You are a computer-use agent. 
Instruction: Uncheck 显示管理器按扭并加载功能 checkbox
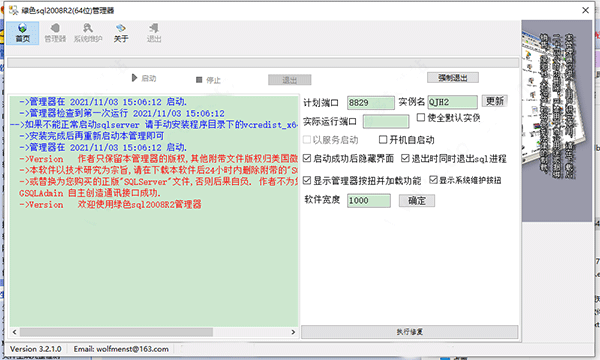click(307, 180)
